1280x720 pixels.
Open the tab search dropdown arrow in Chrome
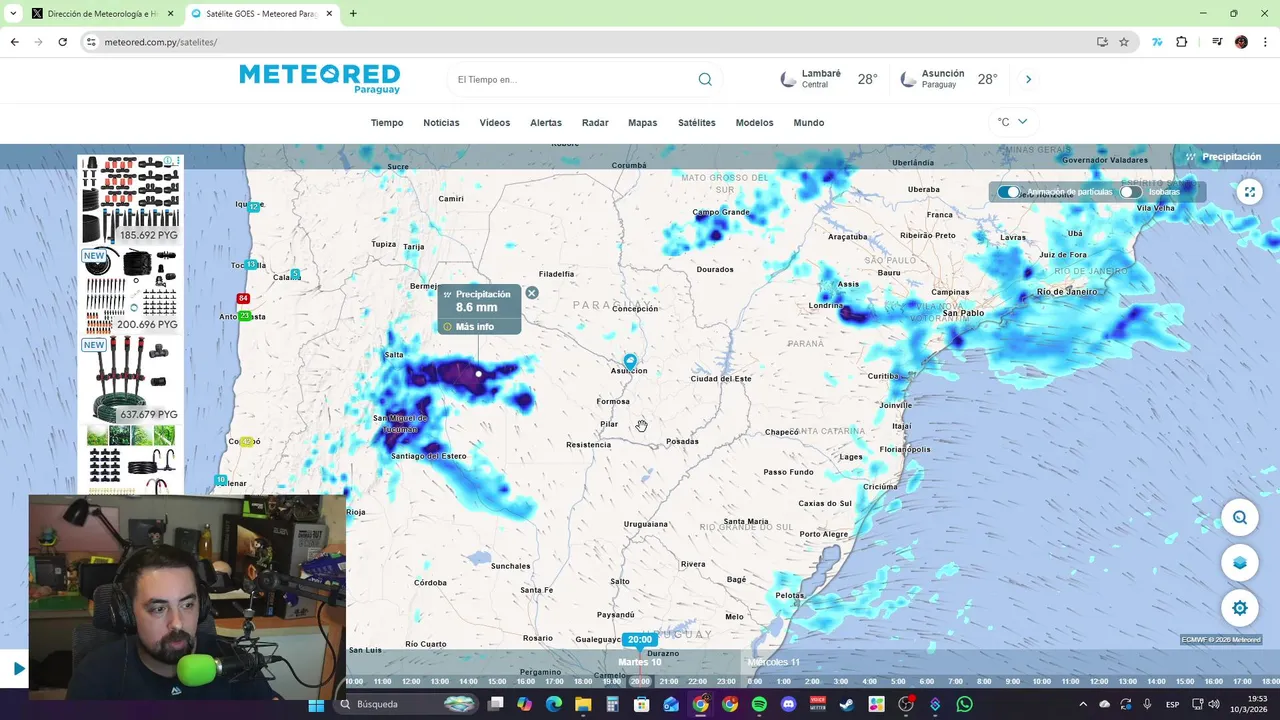[x=13, y=14]
